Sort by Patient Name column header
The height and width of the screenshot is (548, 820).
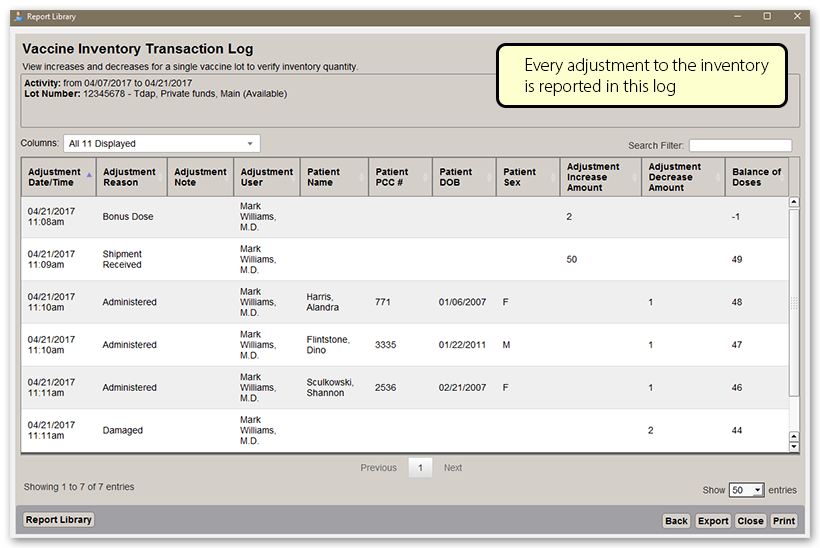point(334,177)
